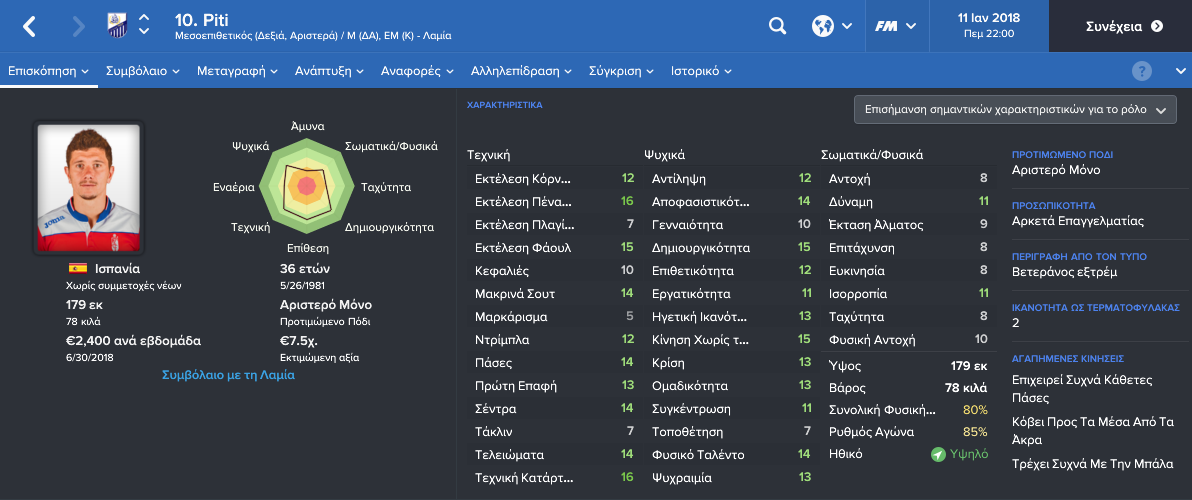Click the arrow icon in Συνέχεια
The width and height of the screenshot is (1192, 500).
point(1157,26)
